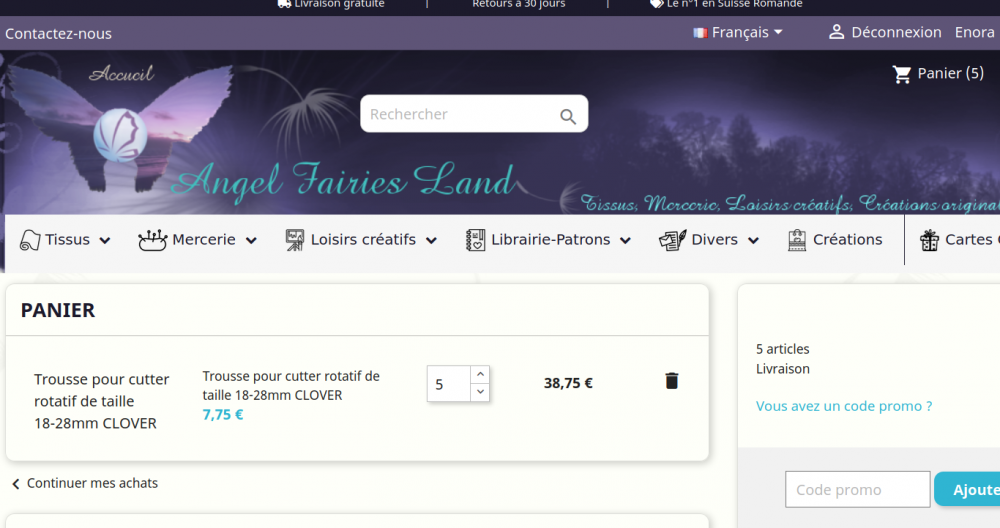Click Vous avez un code promo link
The width and height of the screenshot is (1000, 528).
click(x=844, y=406)
